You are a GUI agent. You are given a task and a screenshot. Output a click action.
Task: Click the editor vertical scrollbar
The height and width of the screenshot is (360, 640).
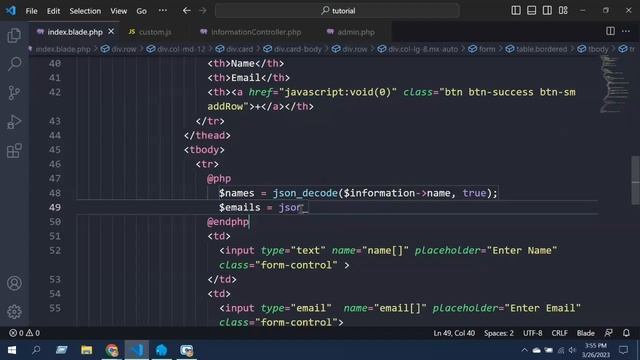click(x=636, y=180)
